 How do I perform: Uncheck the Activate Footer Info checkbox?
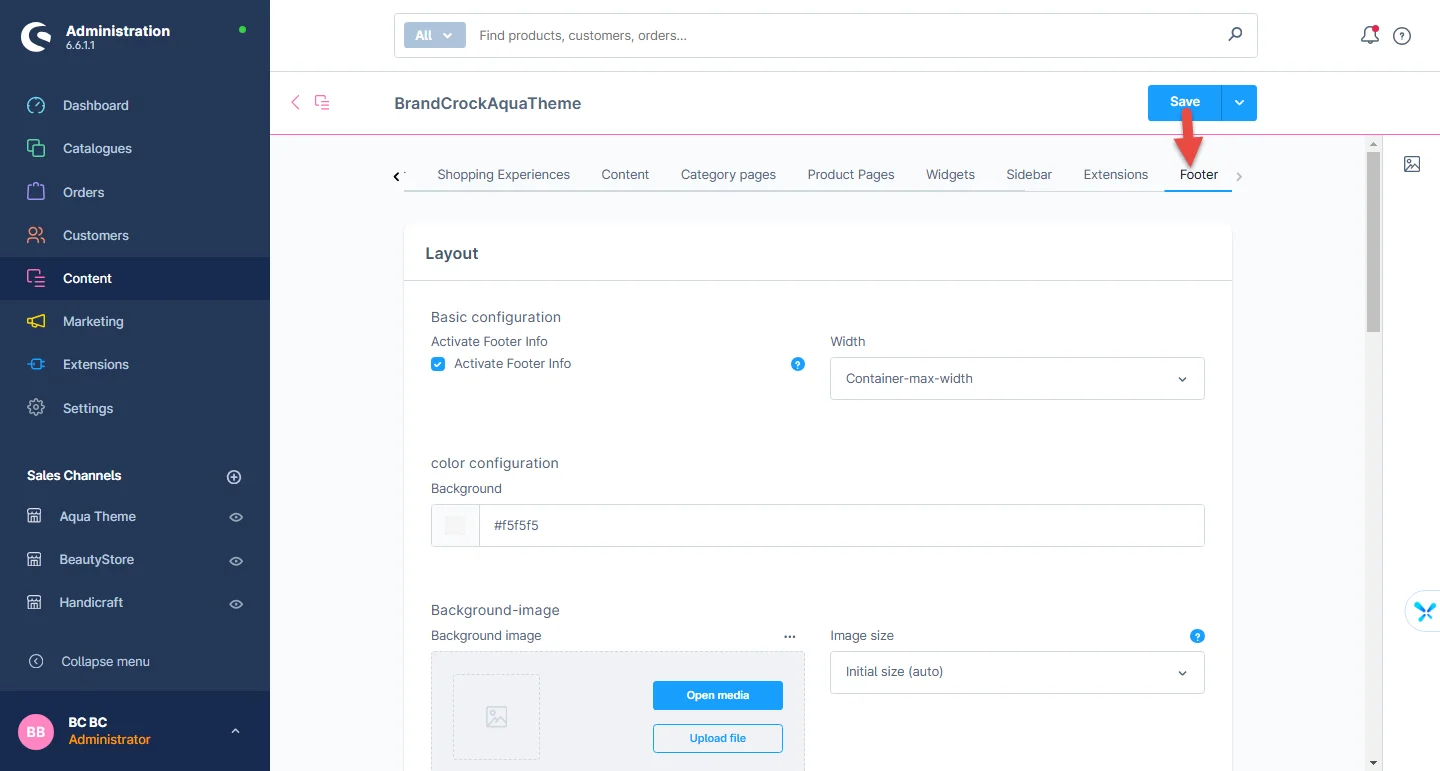coord(438,364)
